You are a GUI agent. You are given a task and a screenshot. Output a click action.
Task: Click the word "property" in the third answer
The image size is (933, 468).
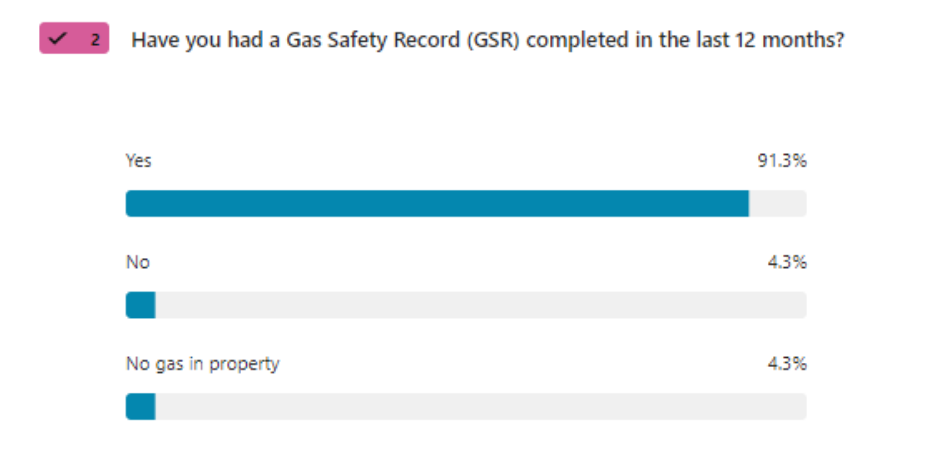(x=249, y=365)
